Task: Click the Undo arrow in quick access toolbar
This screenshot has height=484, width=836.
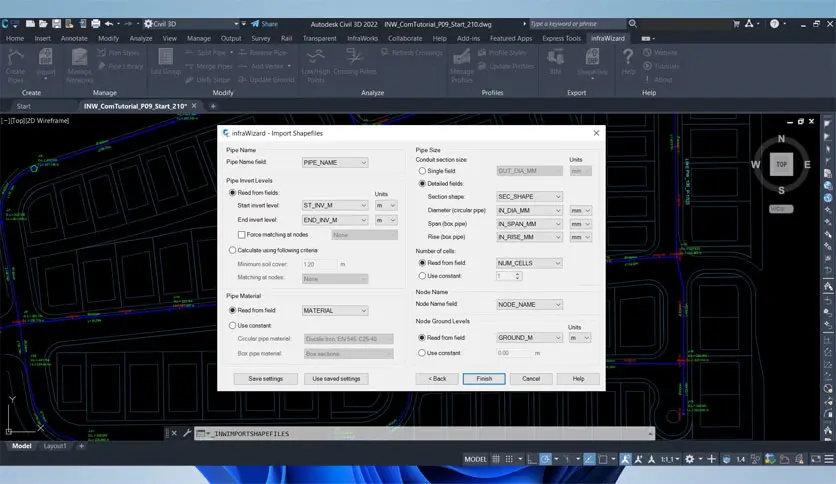Action: pyautogui.click(x=109, y=24)
